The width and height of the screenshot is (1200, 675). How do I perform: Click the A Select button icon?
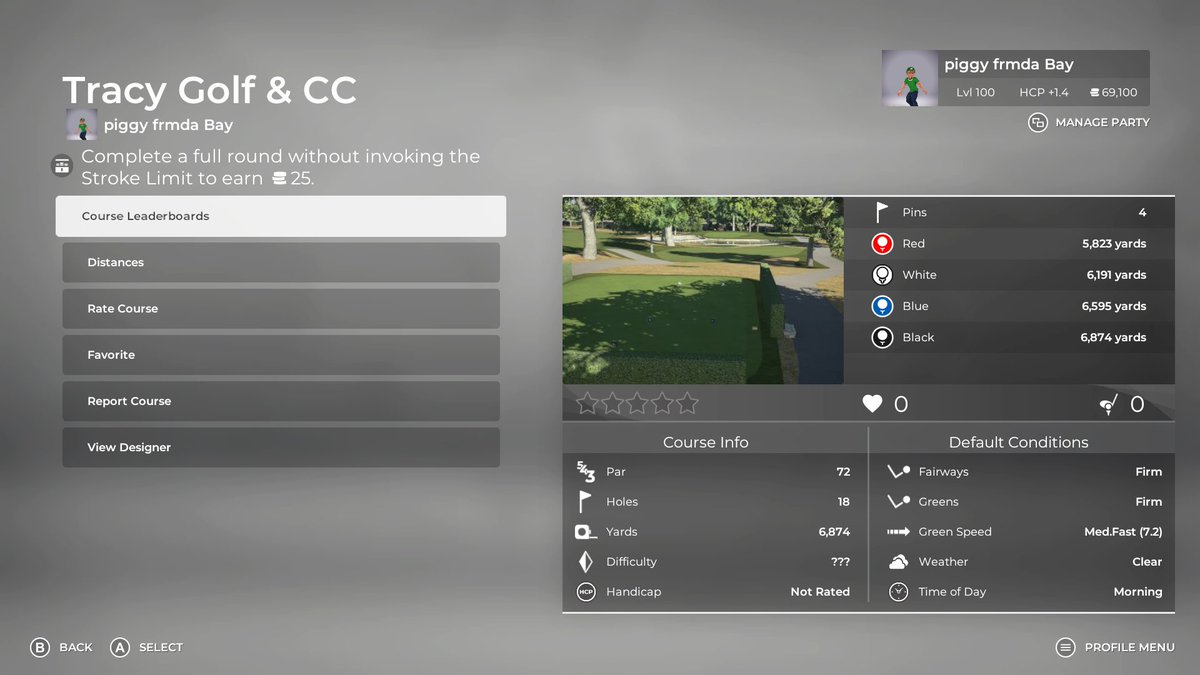120,647
